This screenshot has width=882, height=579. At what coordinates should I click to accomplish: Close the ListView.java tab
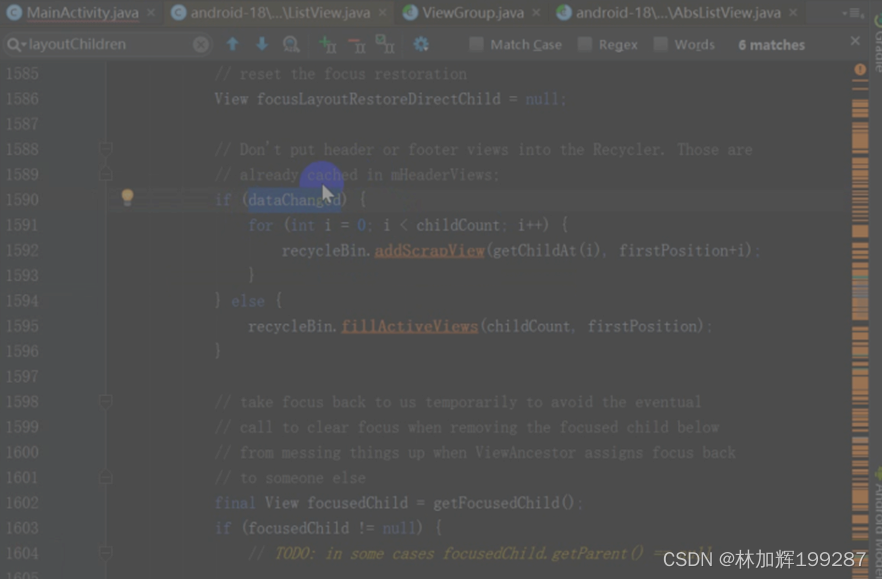382,12
